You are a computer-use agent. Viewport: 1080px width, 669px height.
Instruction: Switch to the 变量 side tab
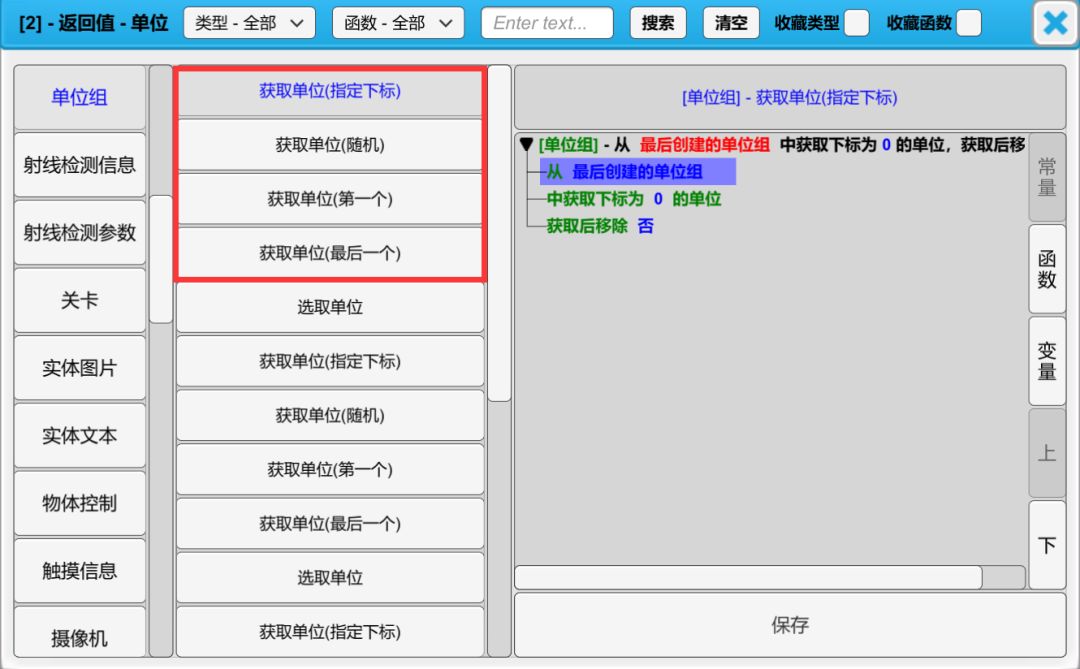point(1046,361)
